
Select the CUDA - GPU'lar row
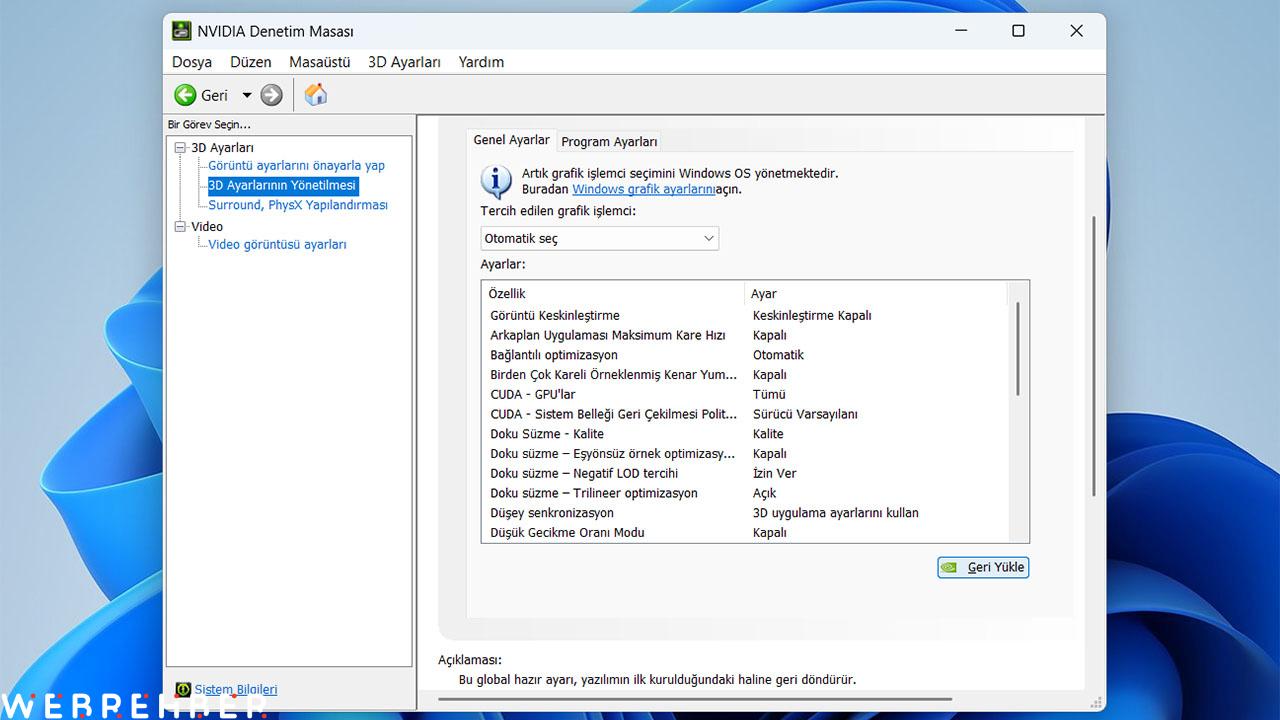pos(745,395)
